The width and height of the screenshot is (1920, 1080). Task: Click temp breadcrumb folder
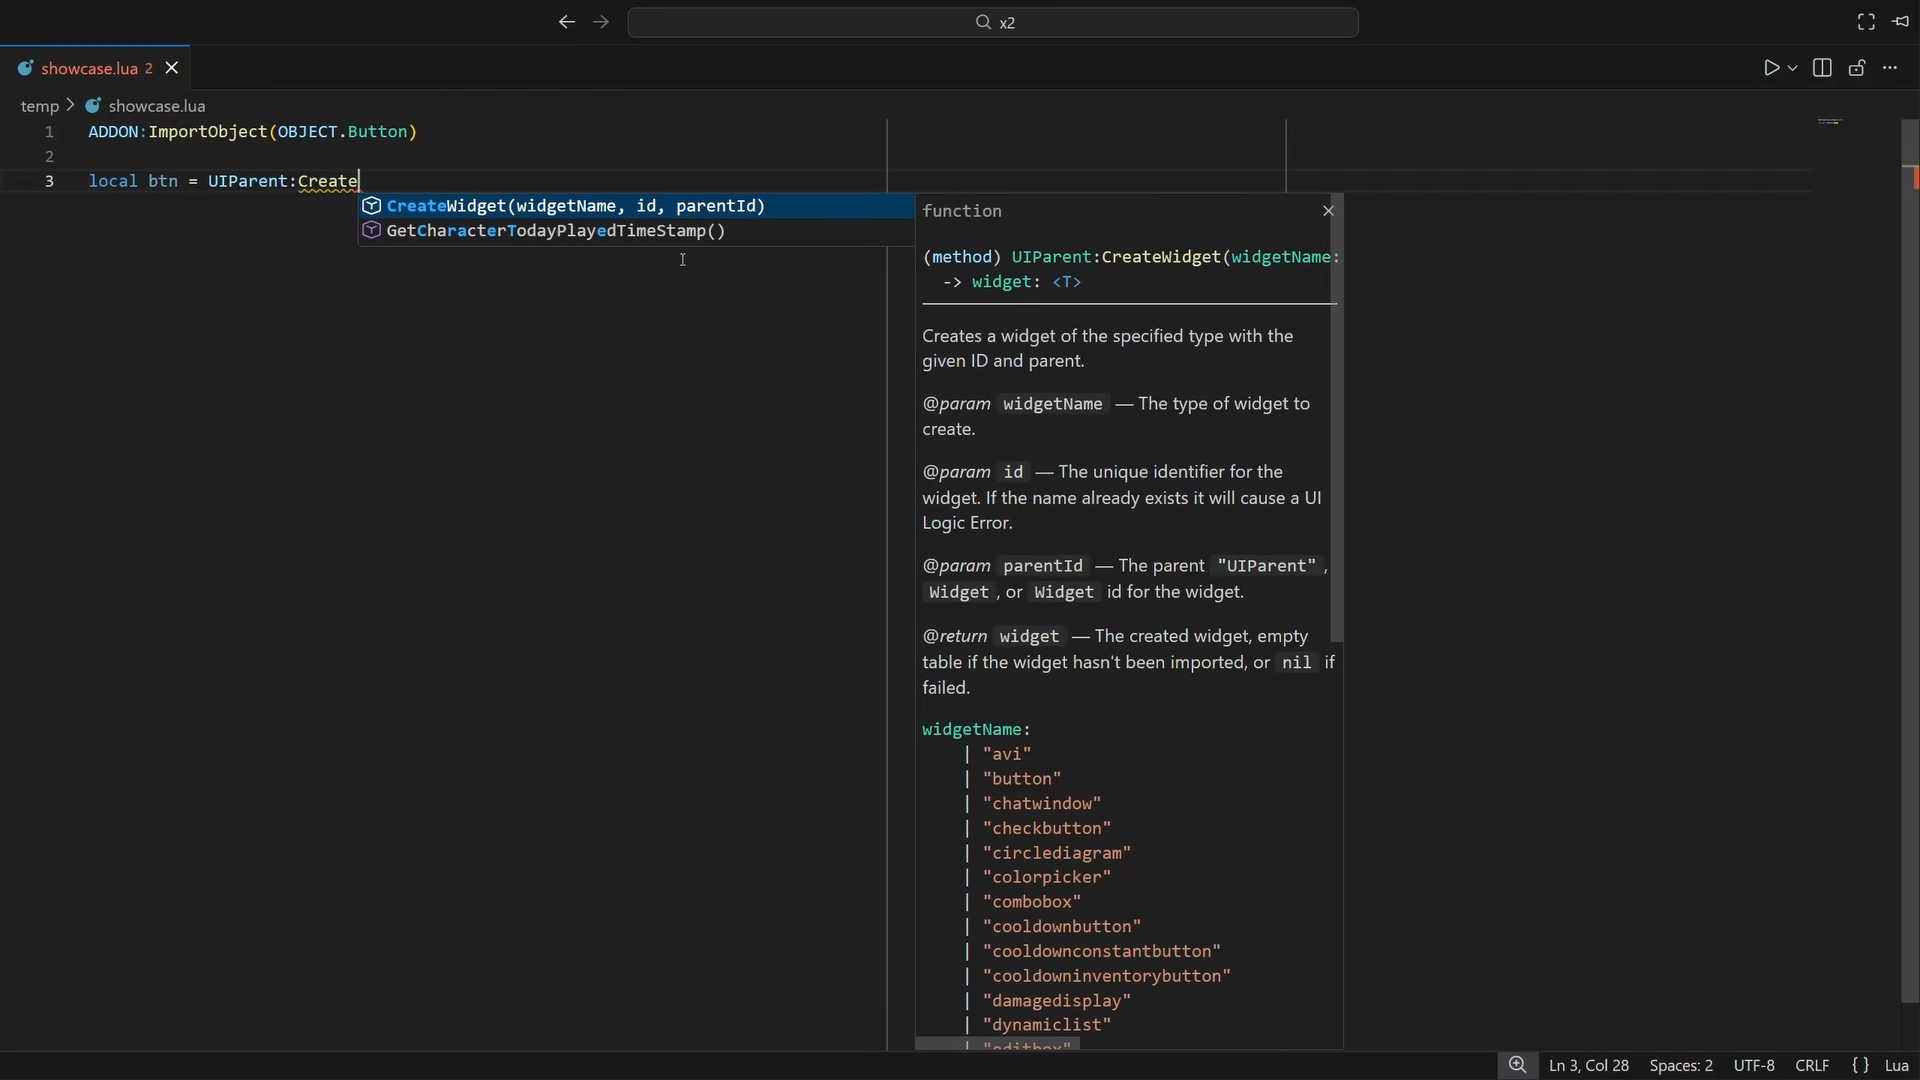pyautogui.click(x=40, y=106)
